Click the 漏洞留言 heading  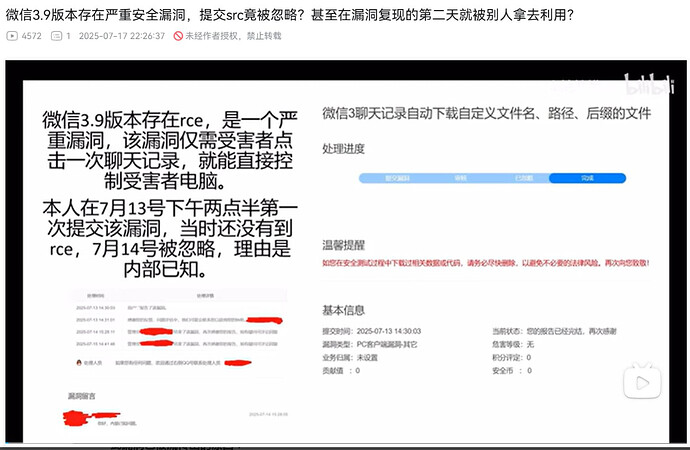click(82, 396)
